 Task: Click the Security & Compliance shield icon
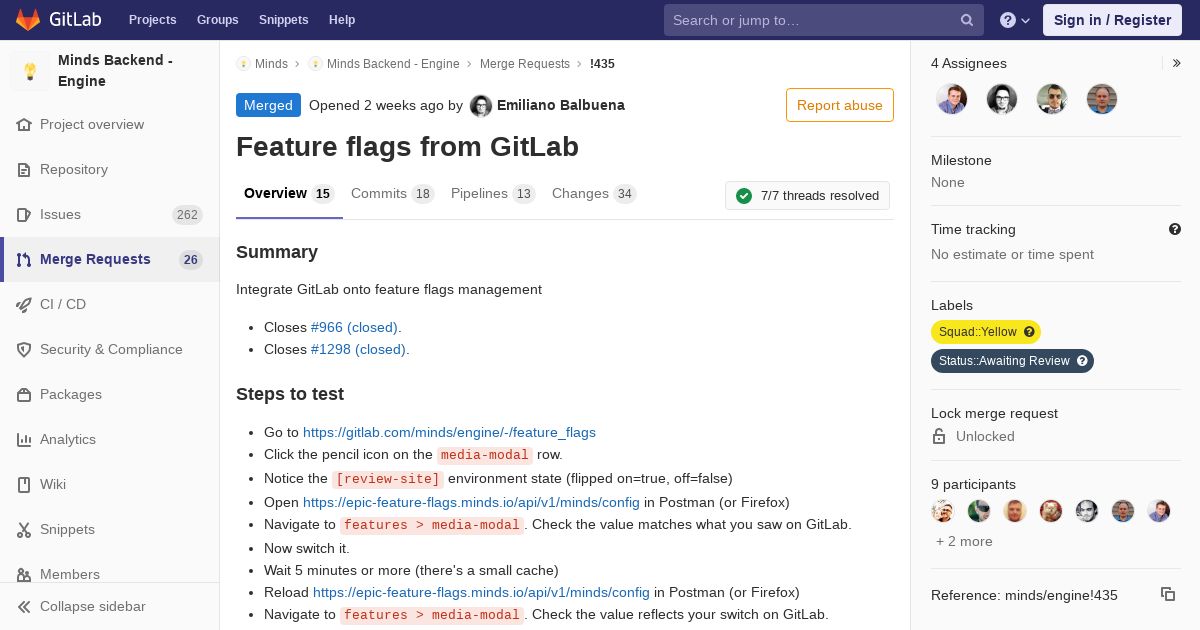(x=24, y=350)
